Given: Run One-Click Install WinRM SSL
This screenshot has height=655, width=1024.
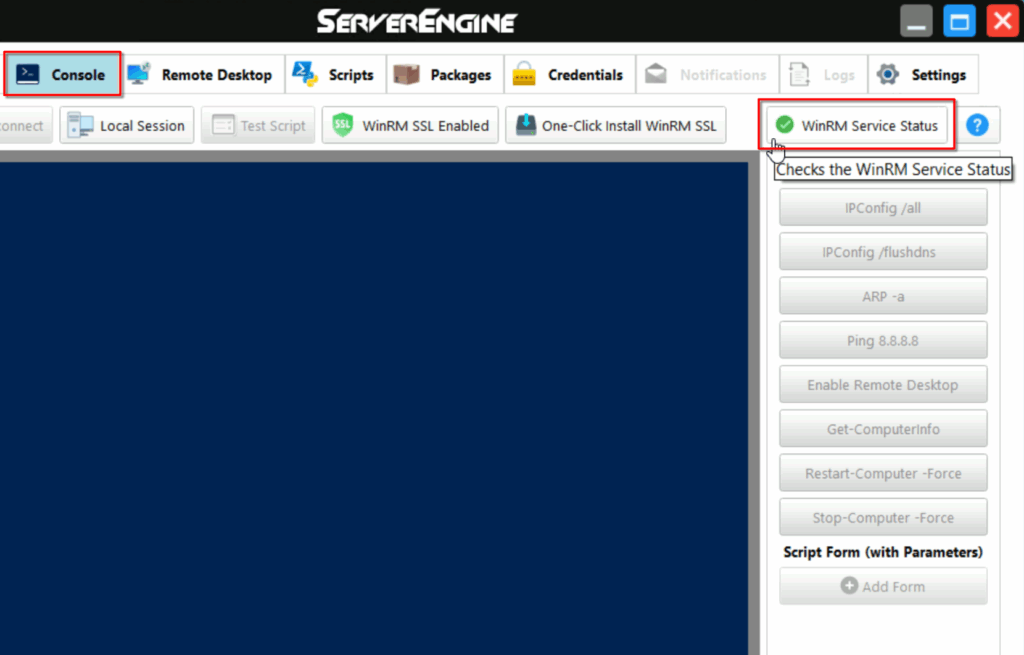Looking at the screenshot, I should (616, 125).
